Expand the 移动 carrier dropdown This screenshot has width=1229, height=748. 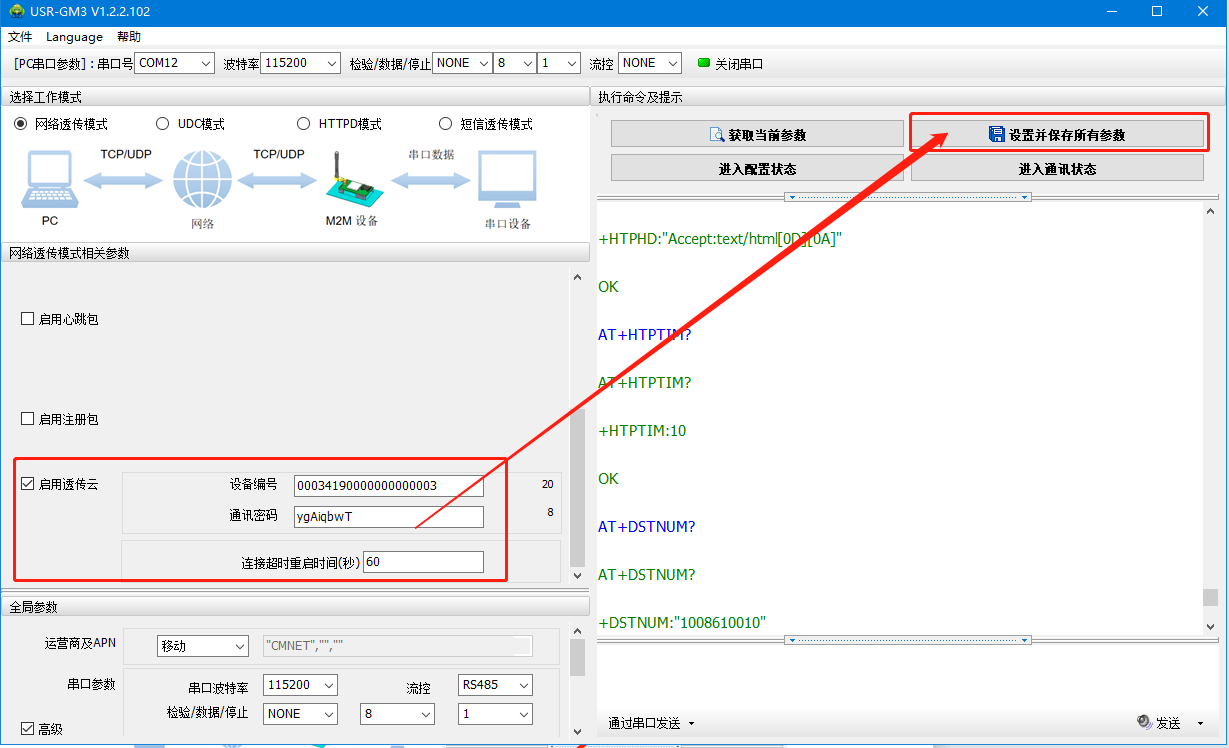(203, 647)
